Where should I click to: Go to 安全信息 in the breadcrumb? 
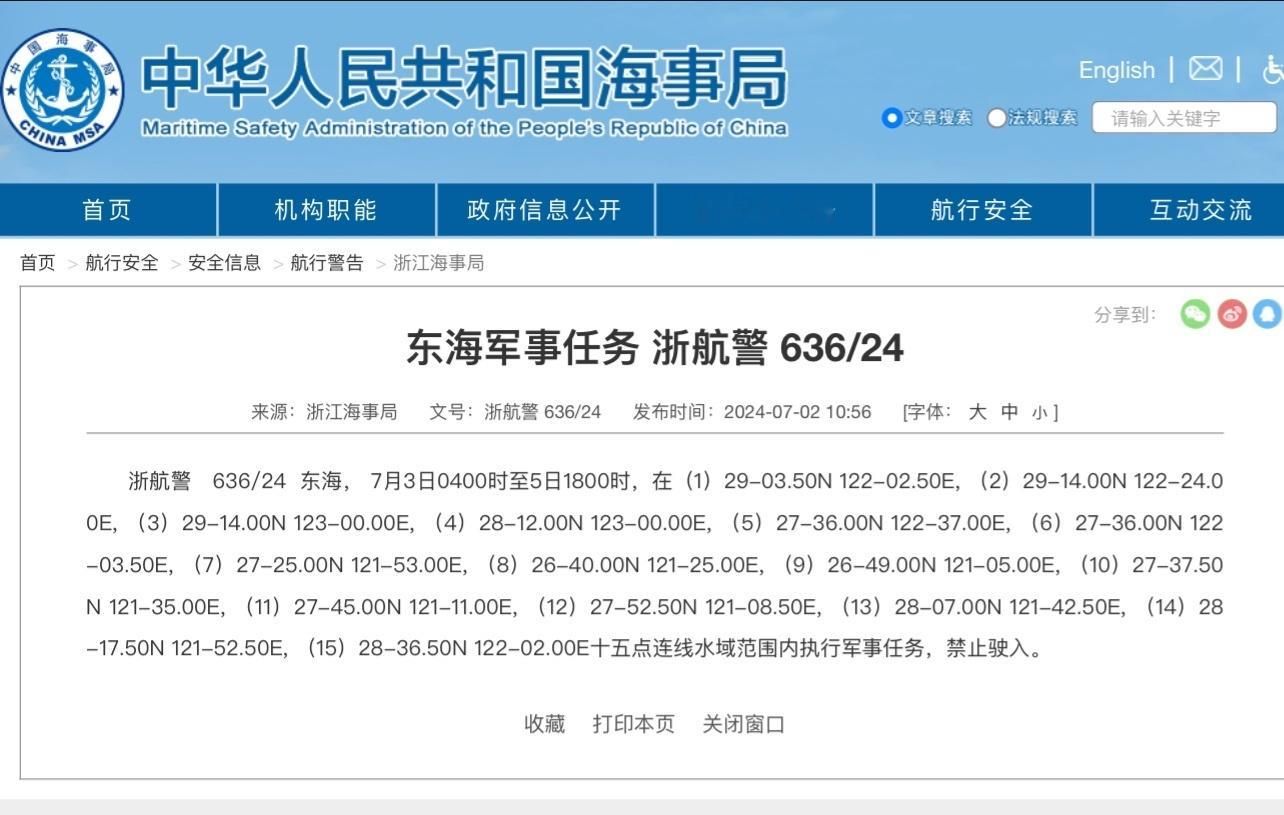(x=225, y=263)
